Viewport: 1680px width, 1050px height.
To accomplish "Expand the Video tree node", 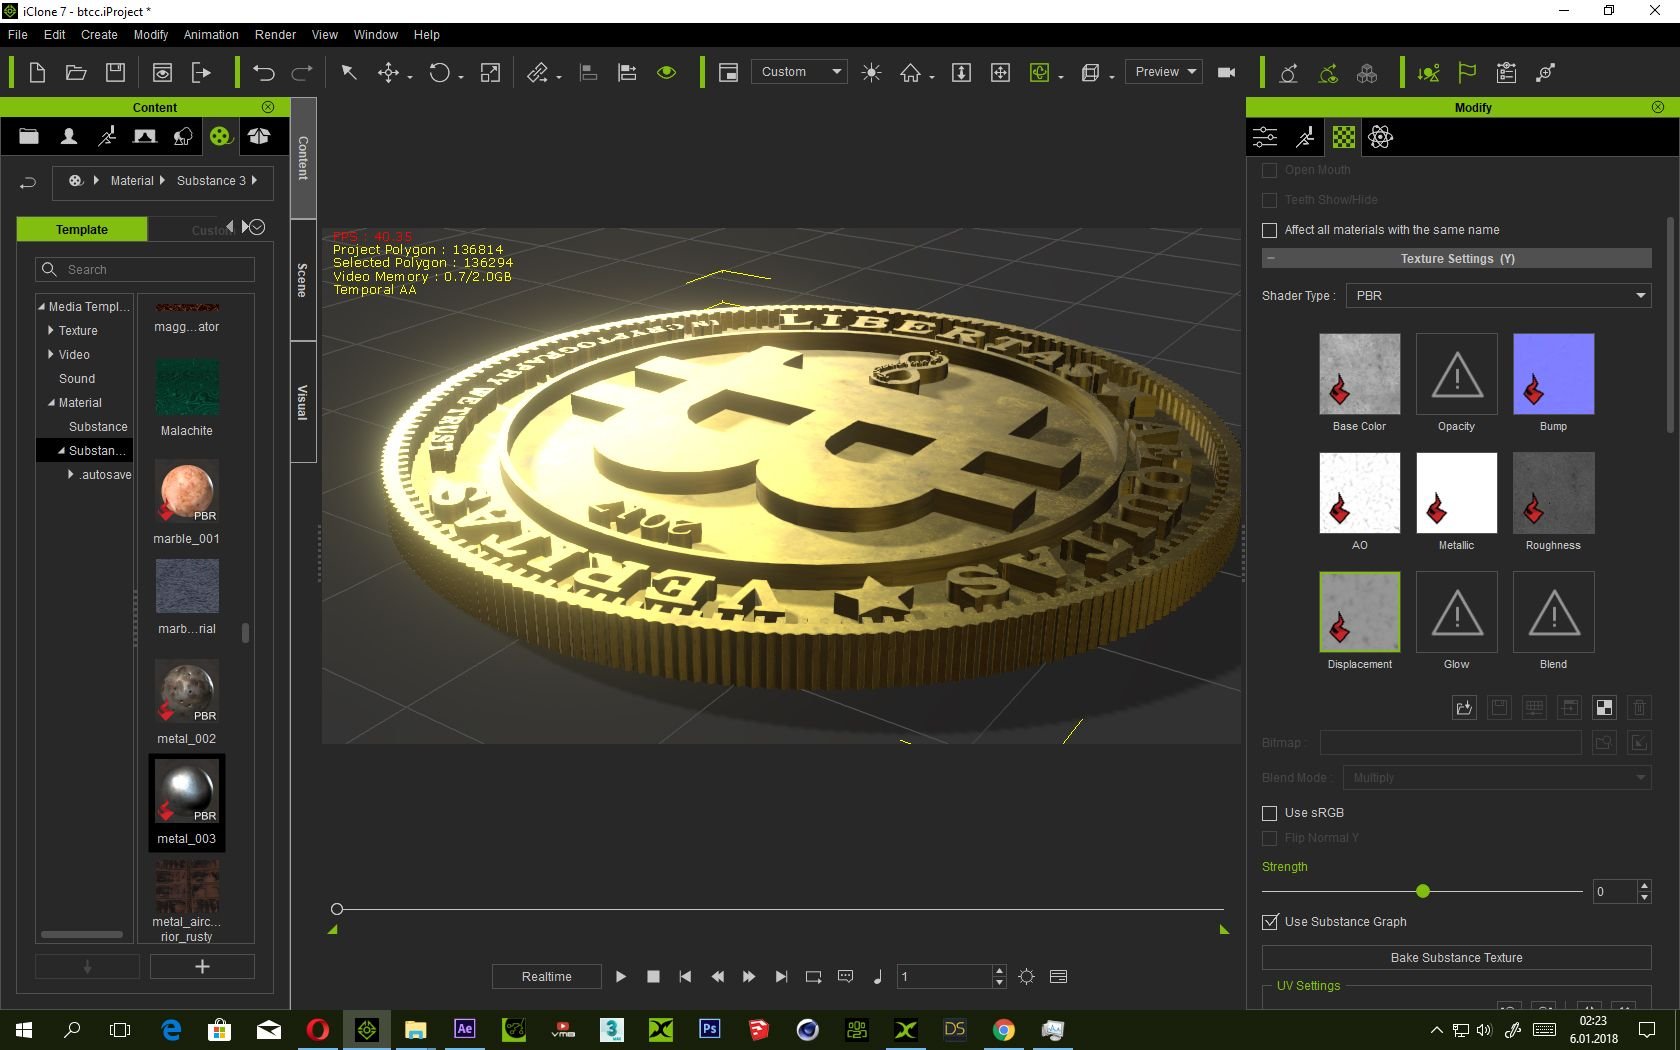I will pyautogui.click(x=51, y=355).
